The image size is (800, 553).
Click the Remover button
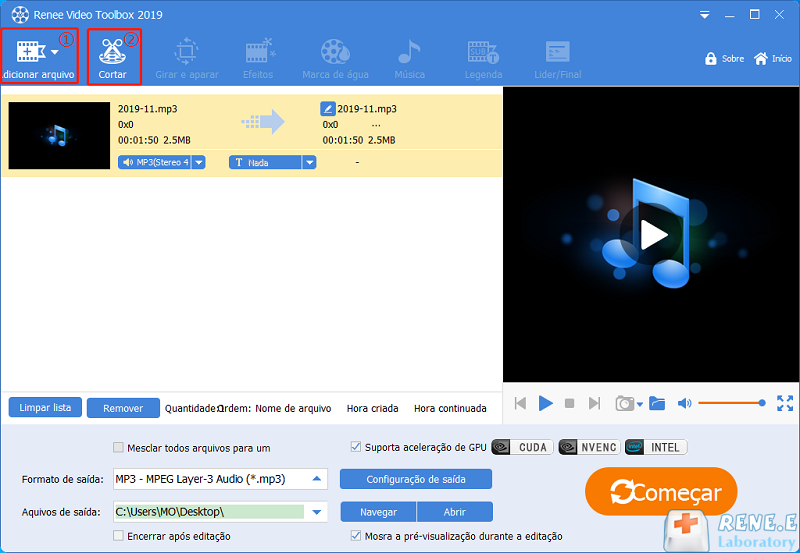123,408
